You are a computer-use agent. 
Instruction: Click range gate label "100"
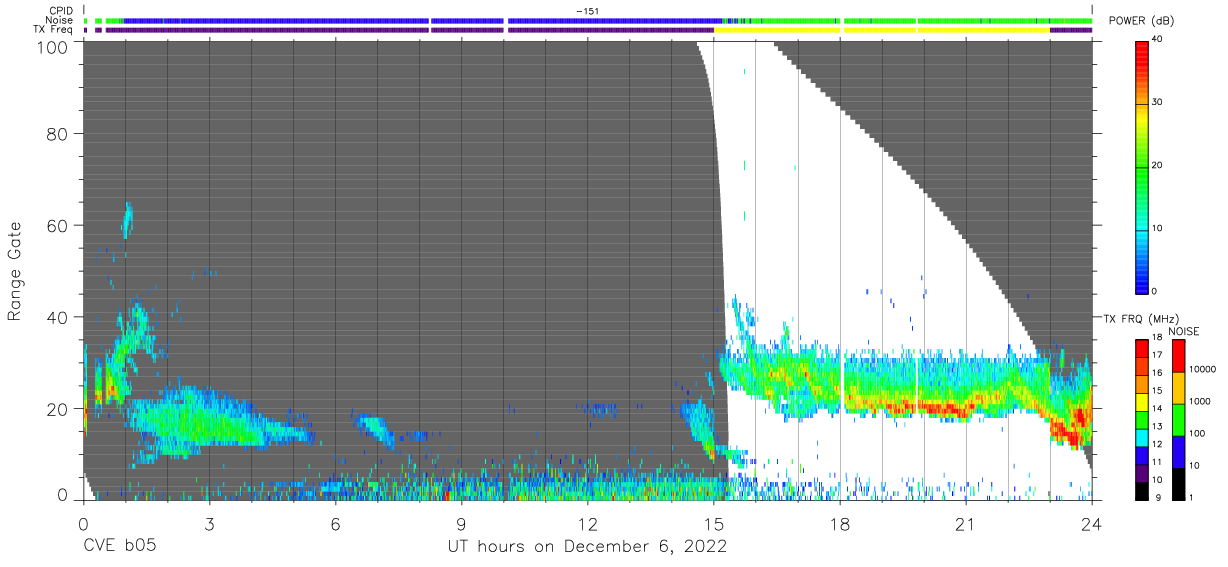point(53,47)
